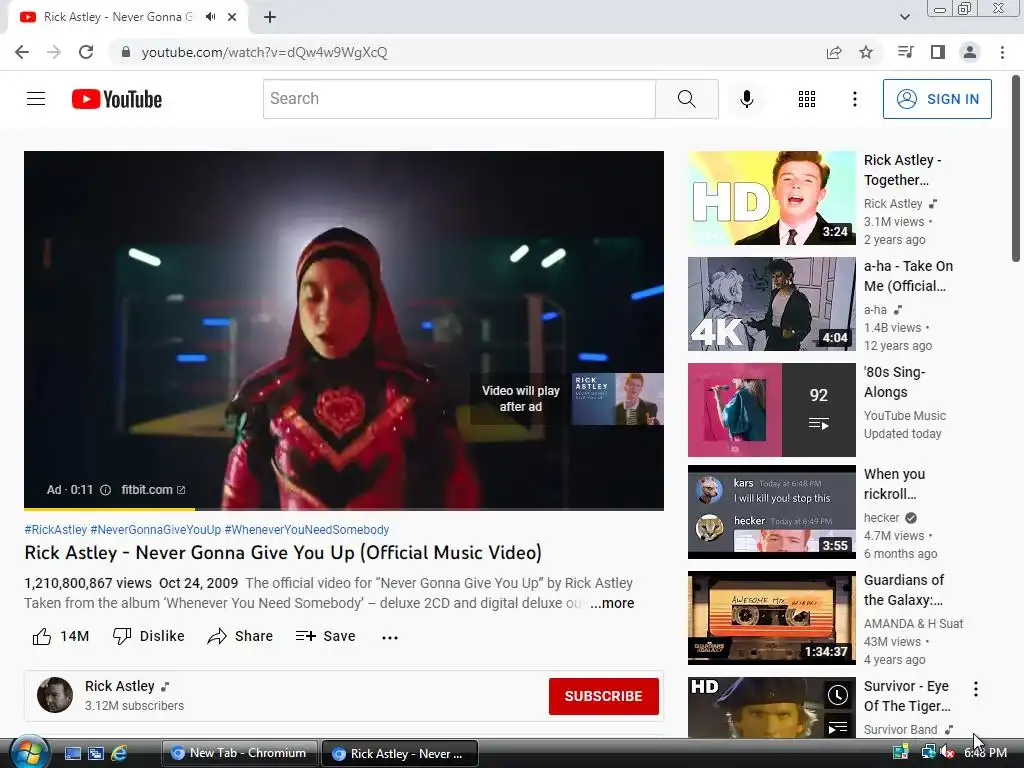
Task: Open the tab search chevron
Action: (904, 17)
